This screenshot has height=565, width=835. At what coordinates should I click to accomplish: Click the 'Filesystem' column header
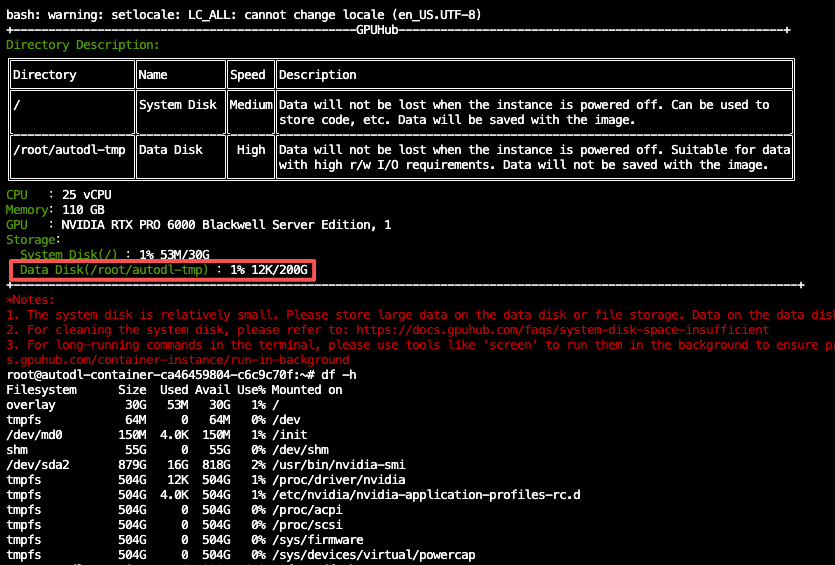click(42, 390)
